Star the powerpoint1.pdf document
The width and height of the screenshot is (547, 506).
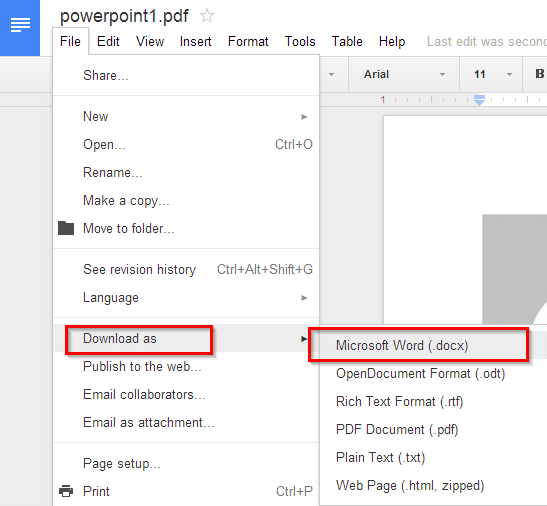click(207, 16)
